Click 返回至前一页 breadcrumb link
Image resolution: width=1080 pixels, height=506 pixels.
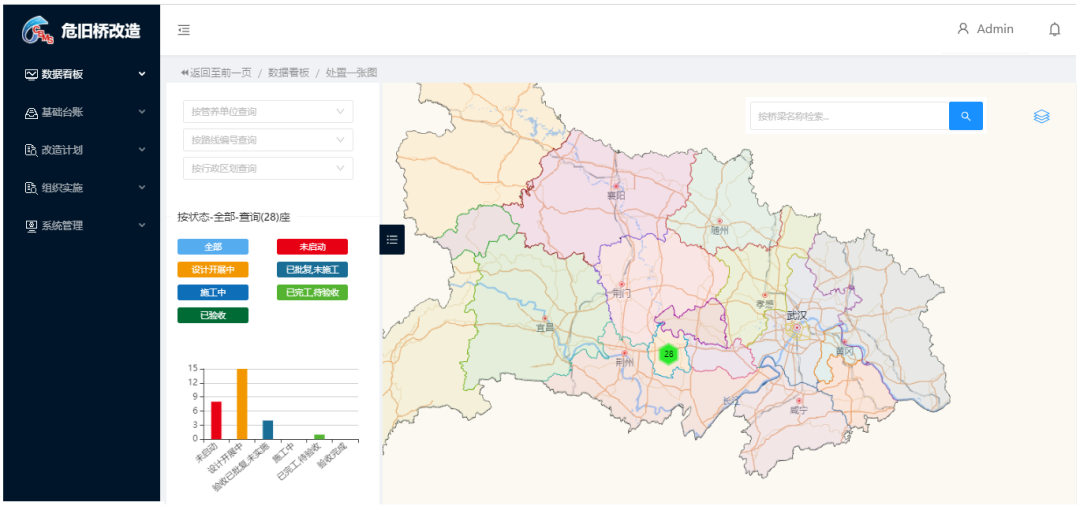(x=215, y=73)
